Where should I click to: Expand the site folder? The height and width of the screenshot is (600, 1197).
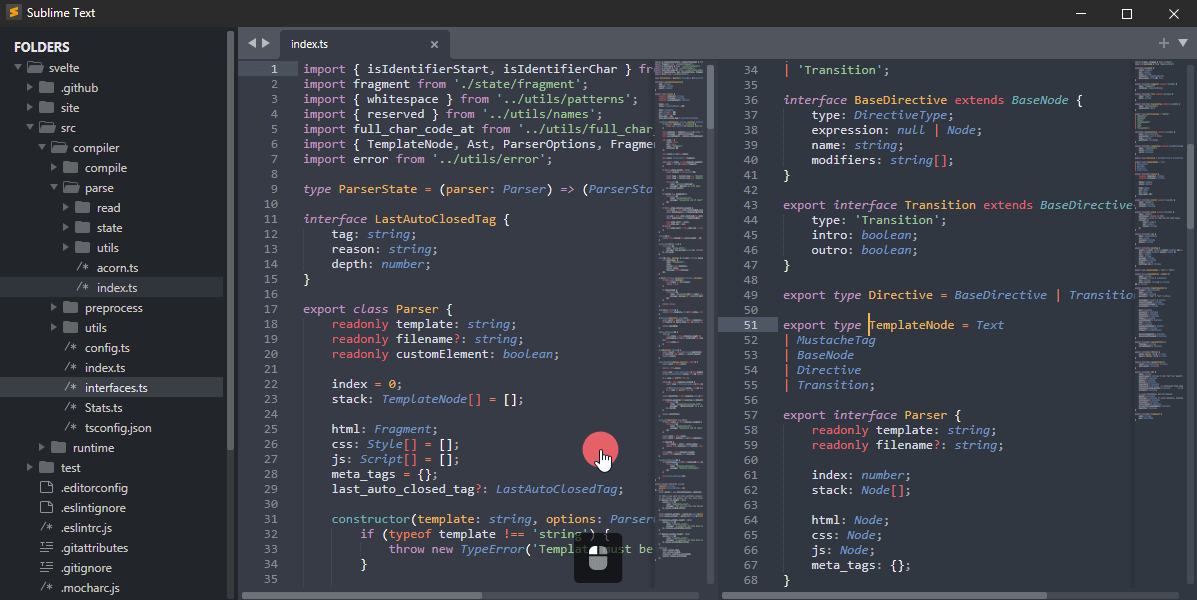pyautogui.click(x=30, y=108)
